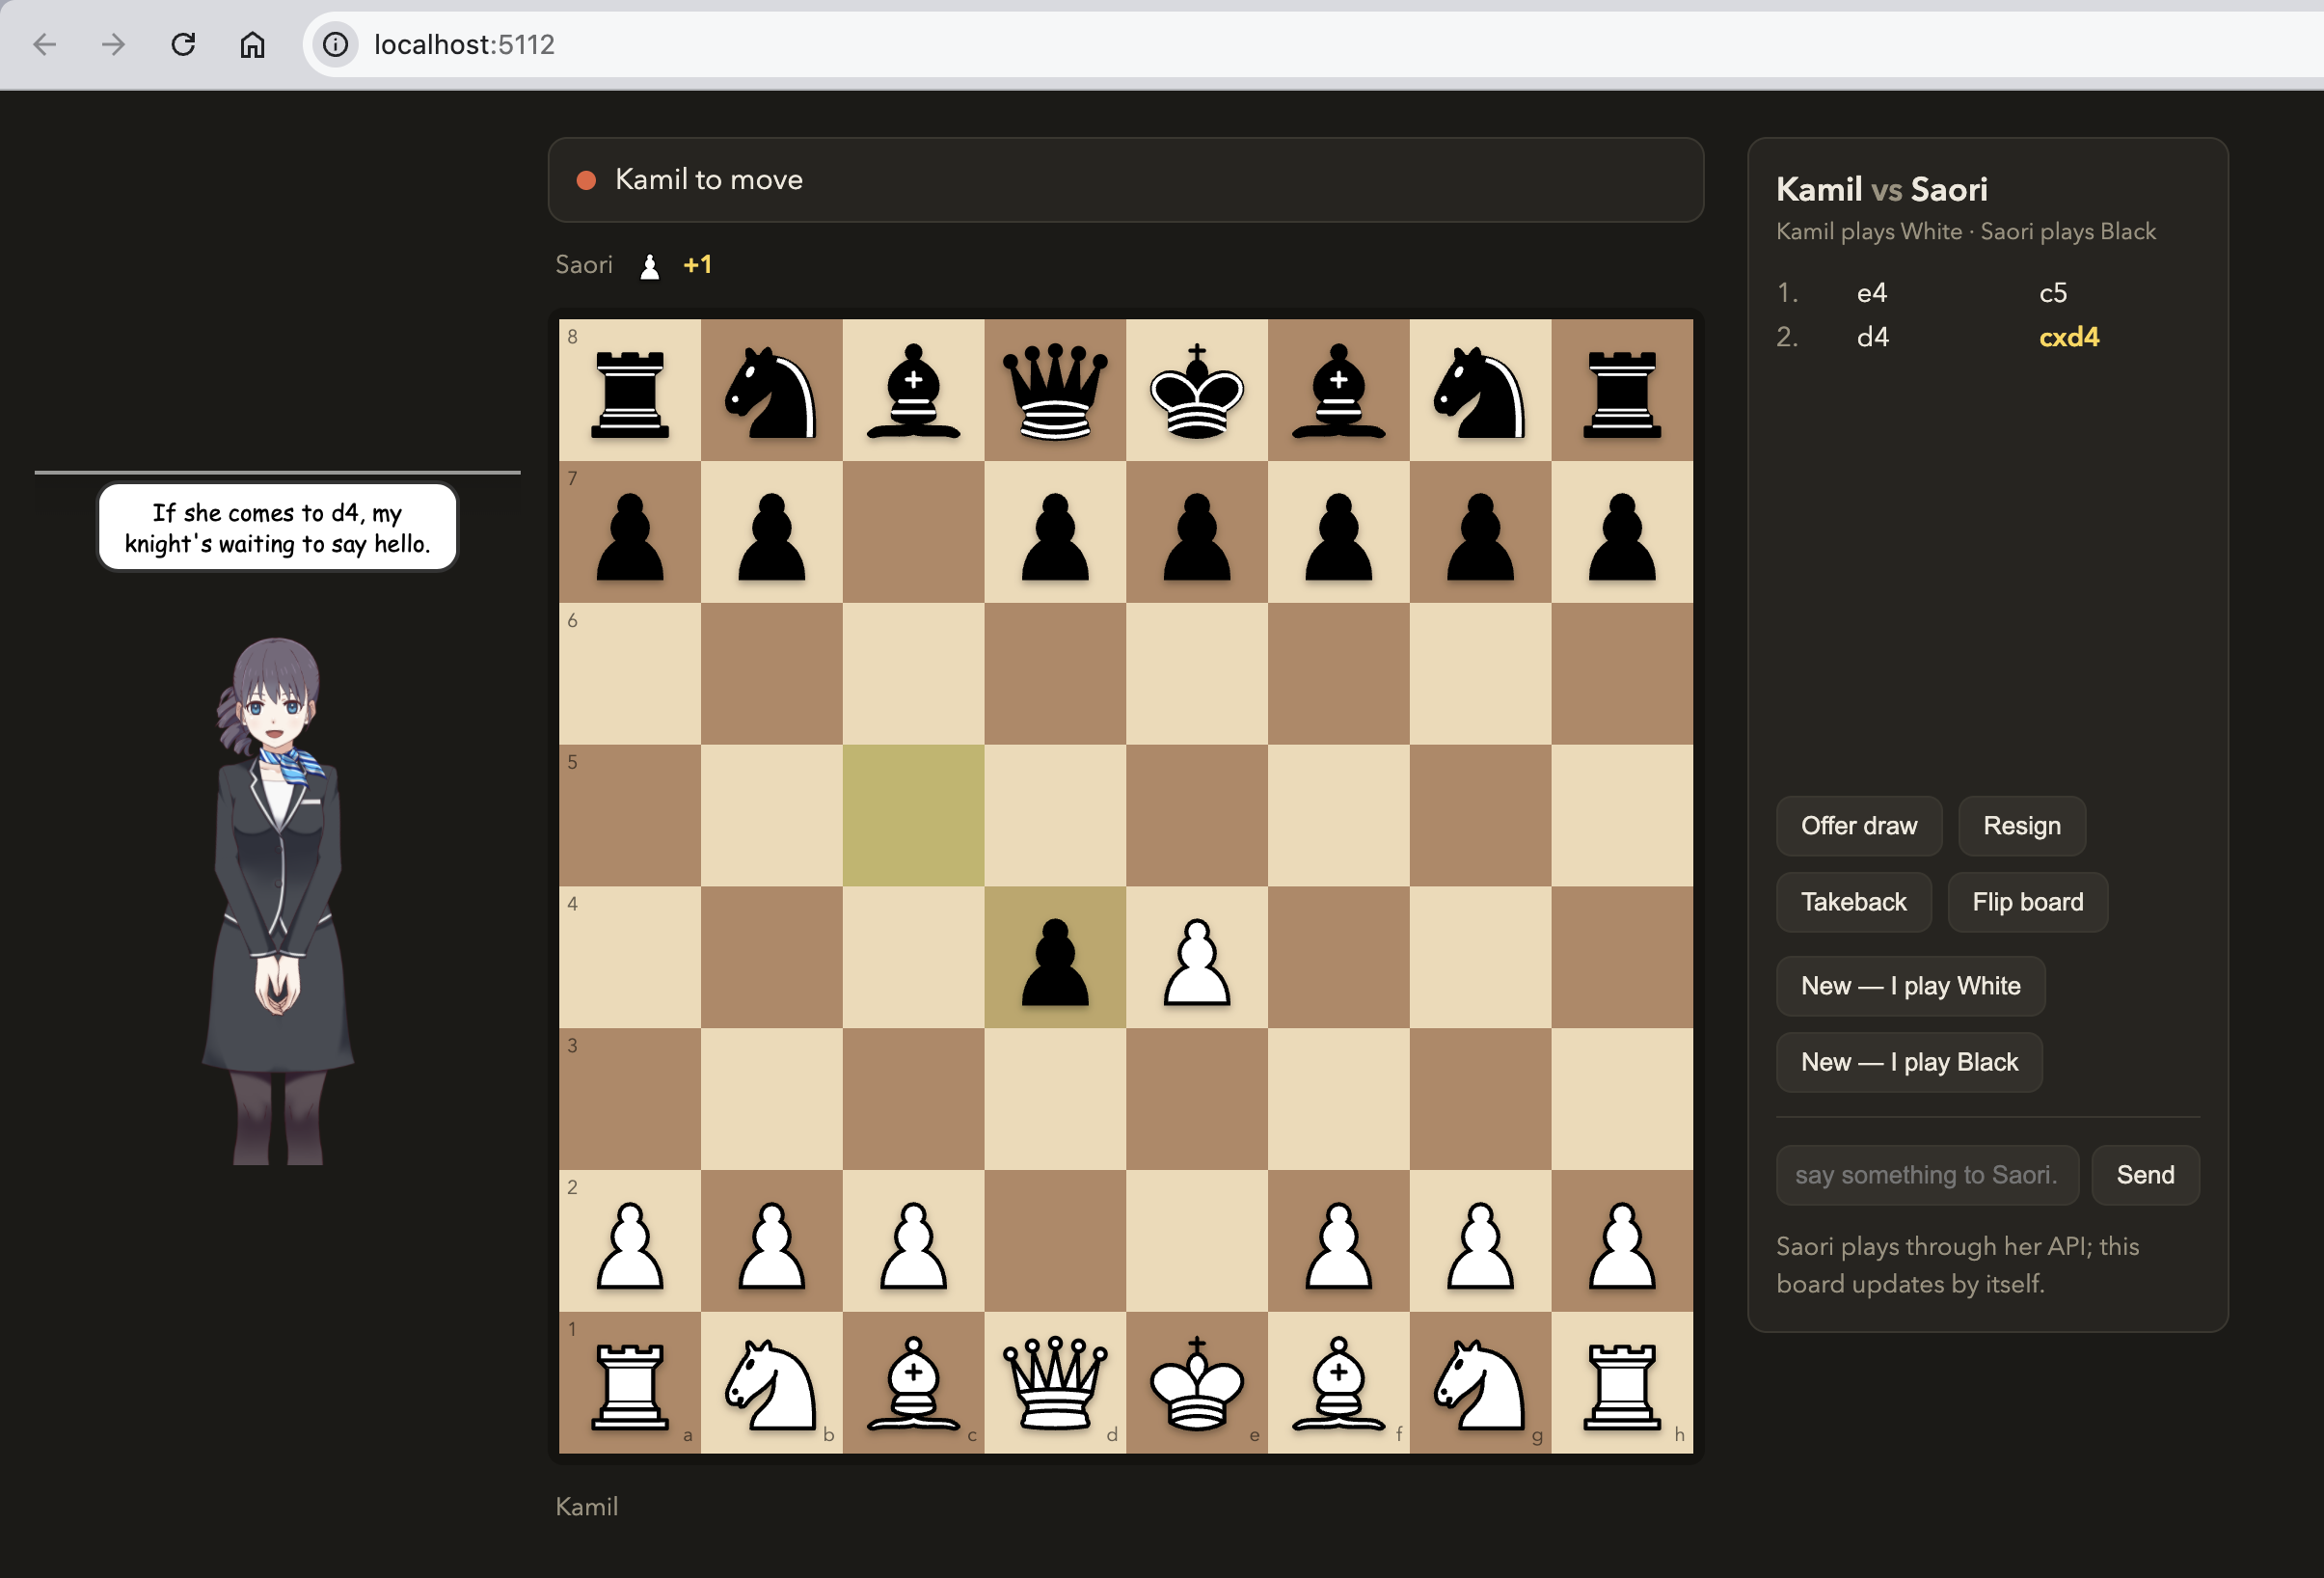Click the browser forward arrow
Image resolution: width=2324 pixels, height=1578 pixels.
pyautogui.click(x=114, y=44)
